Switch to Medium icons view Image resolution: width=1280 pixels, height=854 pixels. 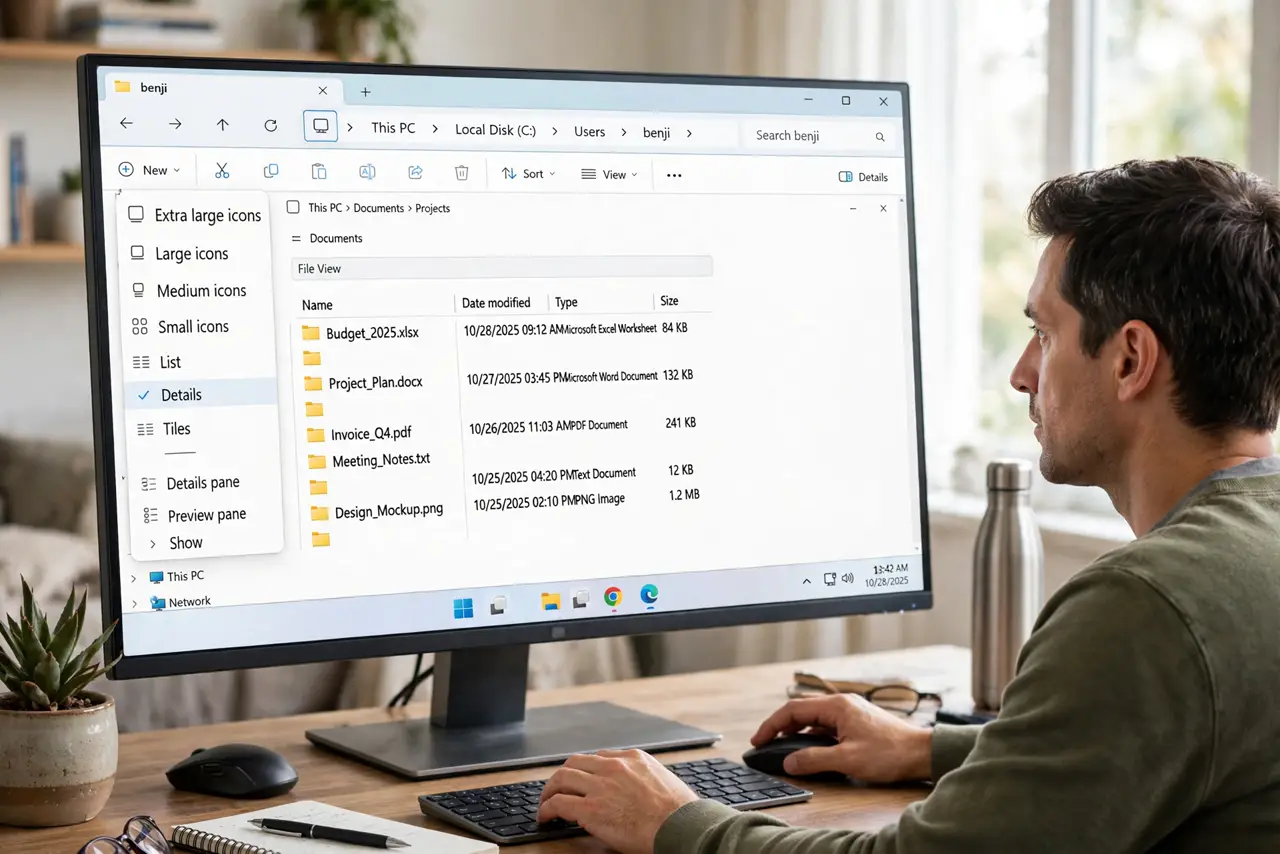point(190,291)
